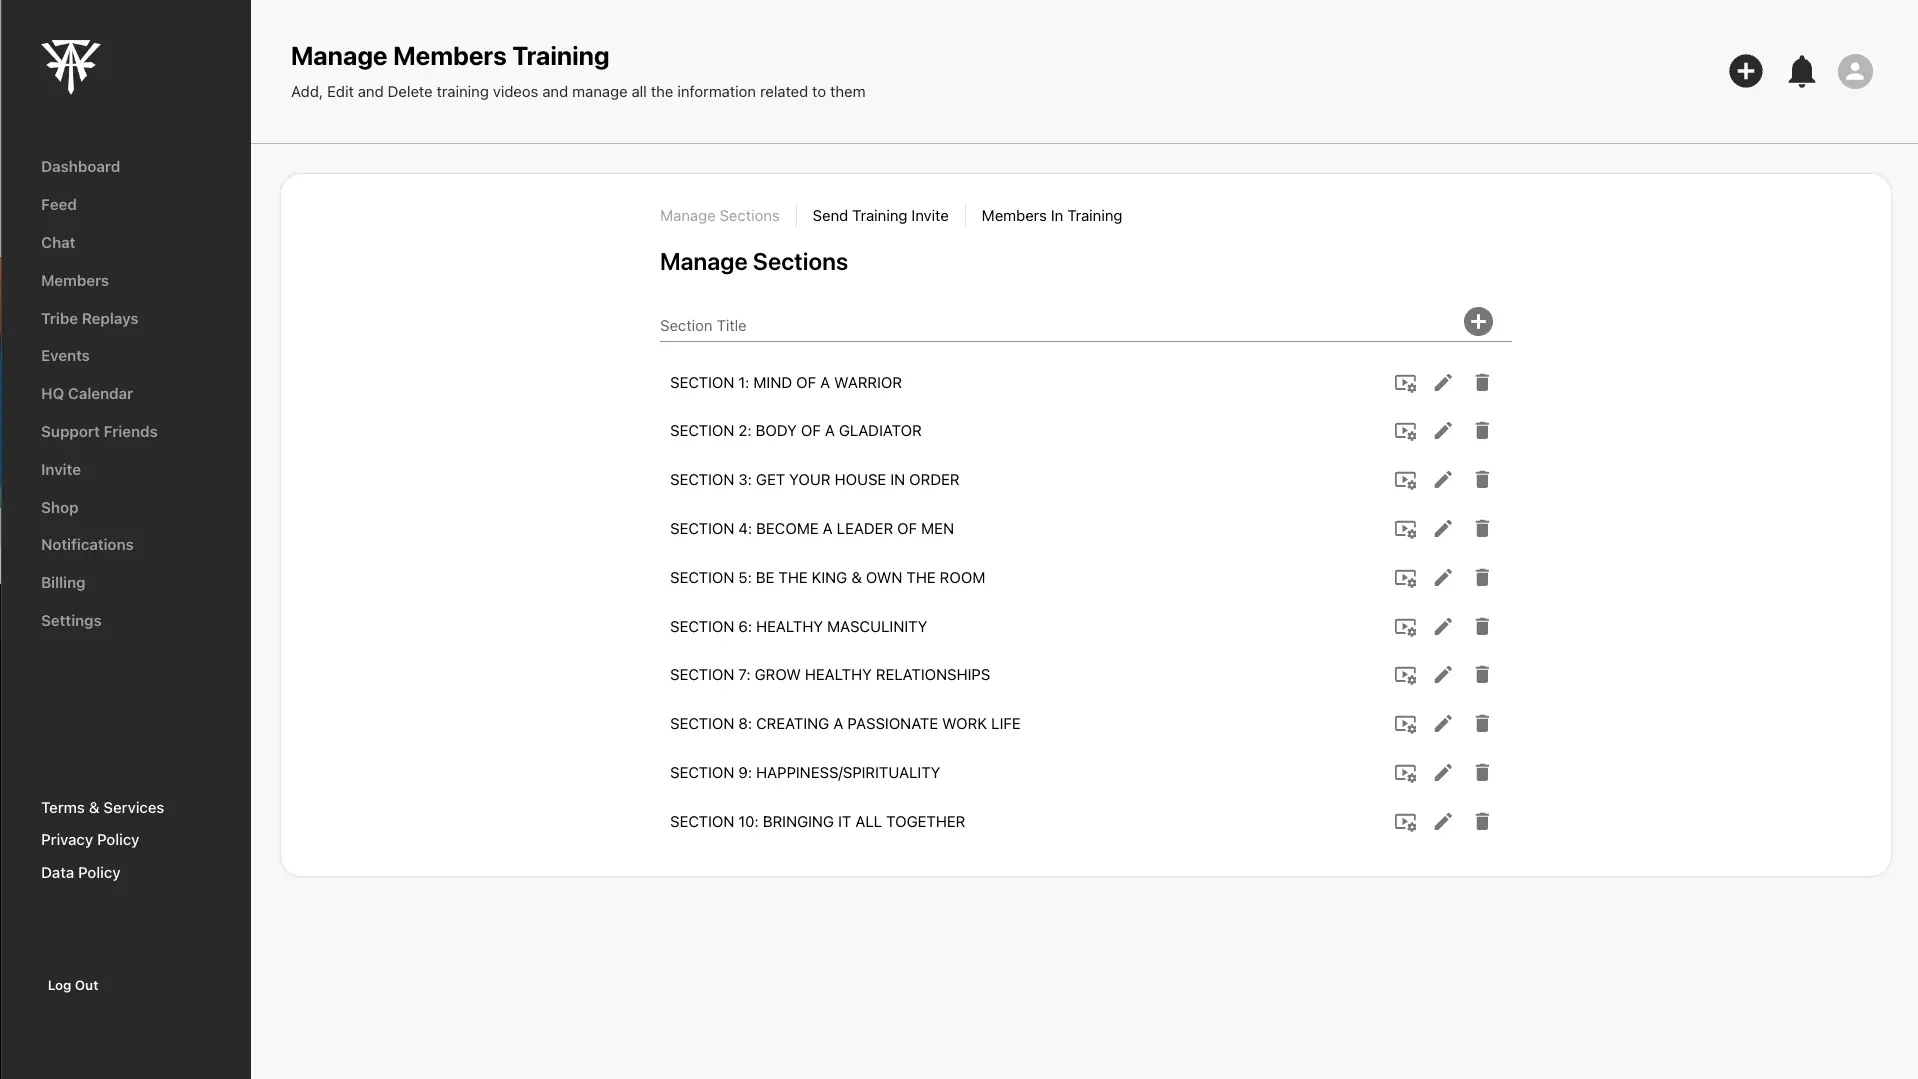Screen dimensions: 1918x1079
Task: Switch to Manage Sections tab
Action: 719,216
